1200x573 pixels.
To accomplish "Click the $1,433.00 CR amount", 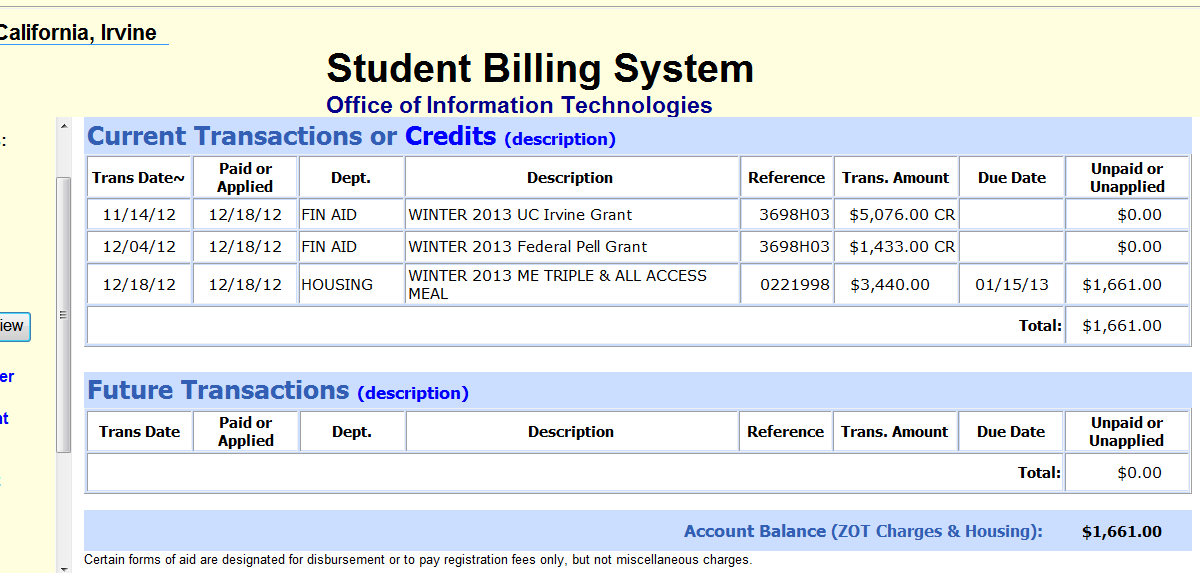I will (x=902, y=247).
